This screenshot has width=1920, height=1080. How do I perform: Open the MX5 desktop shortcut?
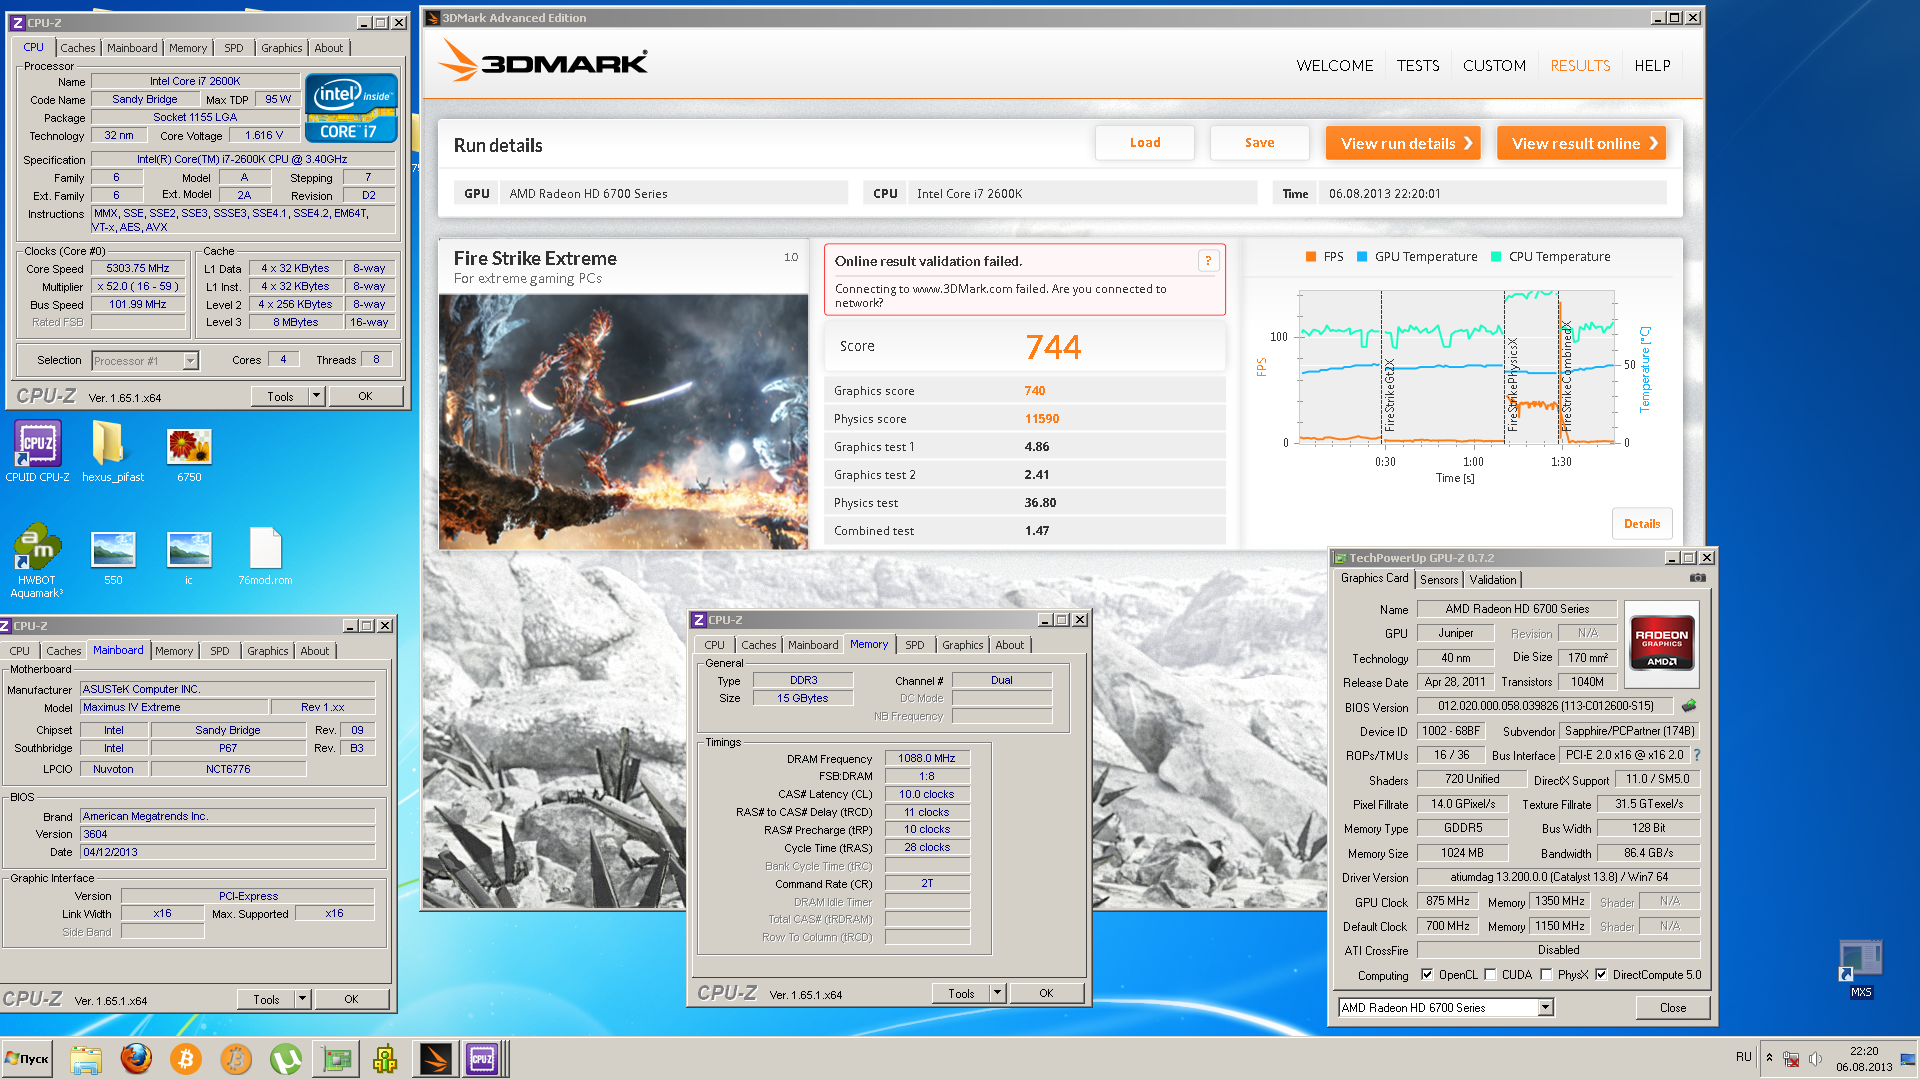tap(1860, 968)
